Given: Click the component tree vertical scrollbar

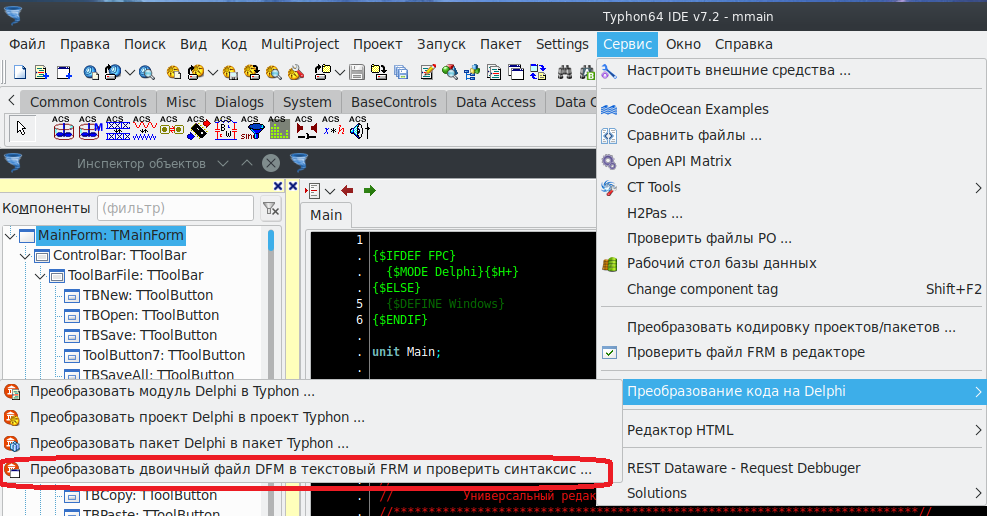Looking at the screenshot, I should coord(271,302).
